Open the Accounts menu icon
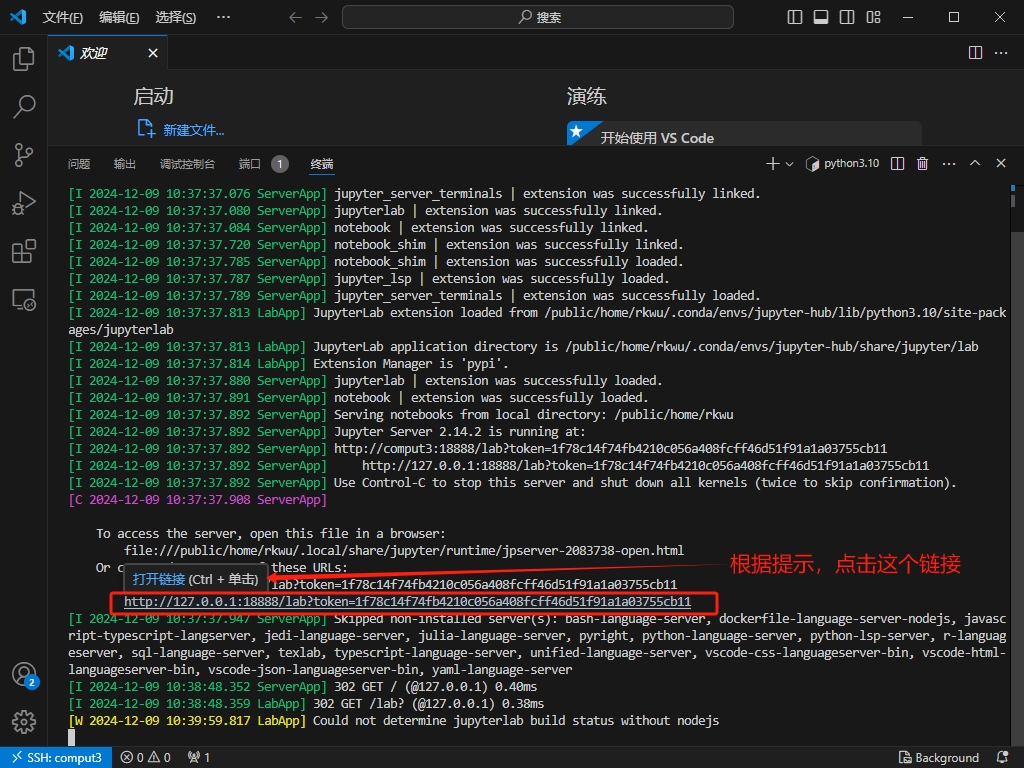Image resolution: width=1024 pixels, height=768 pixels. point(24,675)
